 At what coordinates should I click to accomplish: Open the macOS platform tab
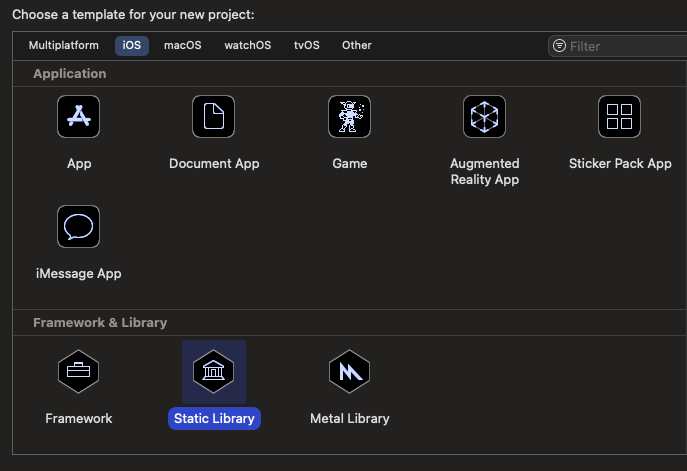point(182,46)
